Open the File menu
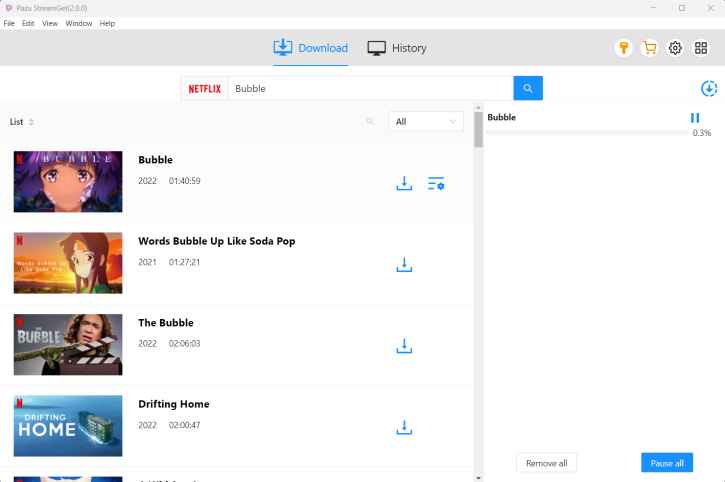725x482 pixels. pos(10,23)
